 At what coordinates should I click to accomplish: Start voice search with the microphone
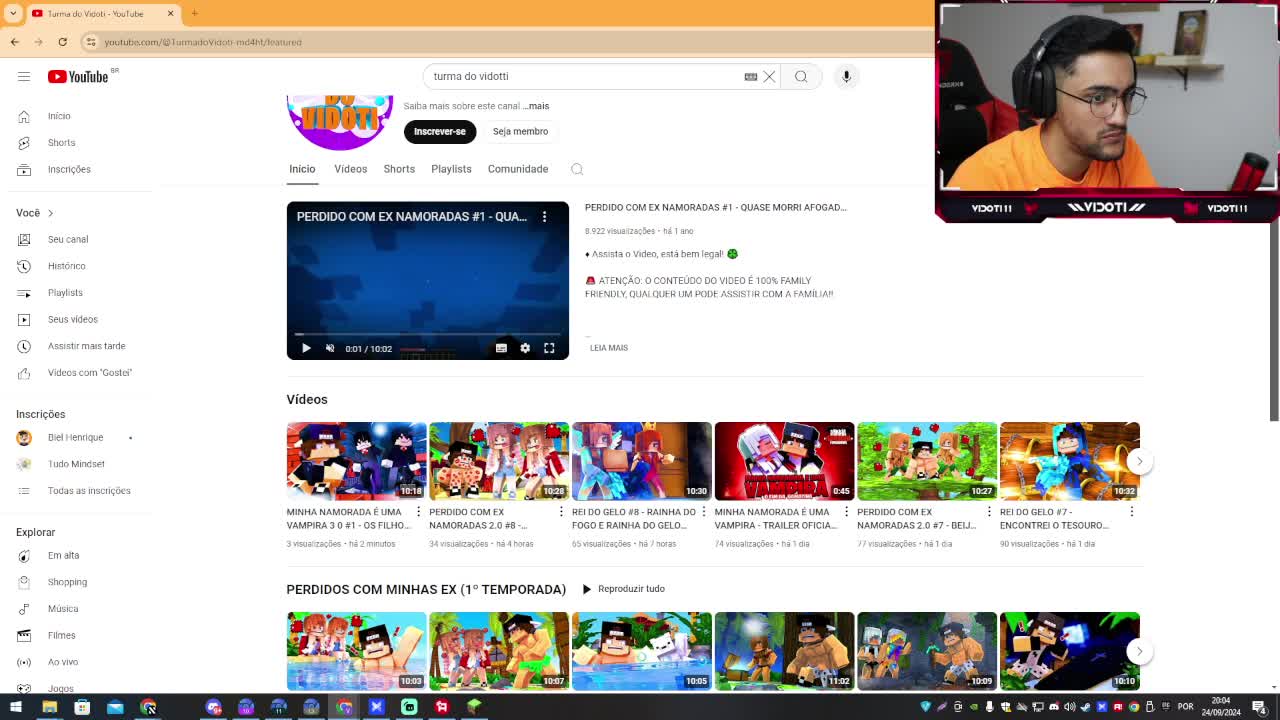click(x=846, y=76)
